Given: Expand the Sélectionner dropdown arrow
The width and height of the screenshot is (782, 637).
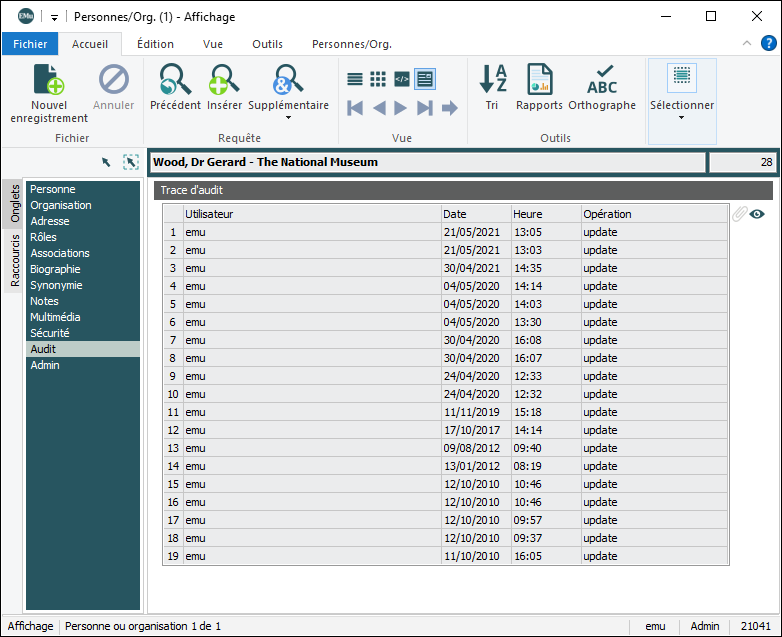Looking at the screenshot, I should coord(682,118).
